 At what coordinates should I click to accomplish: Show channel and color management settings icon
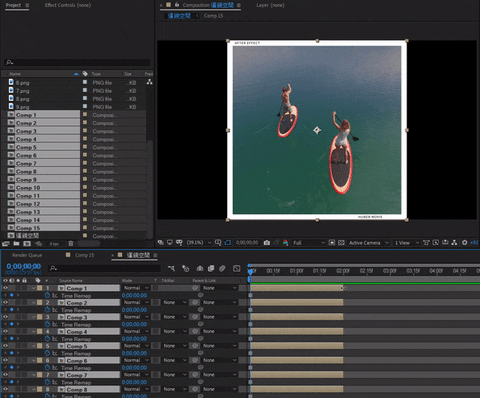(x=285, y=243)
